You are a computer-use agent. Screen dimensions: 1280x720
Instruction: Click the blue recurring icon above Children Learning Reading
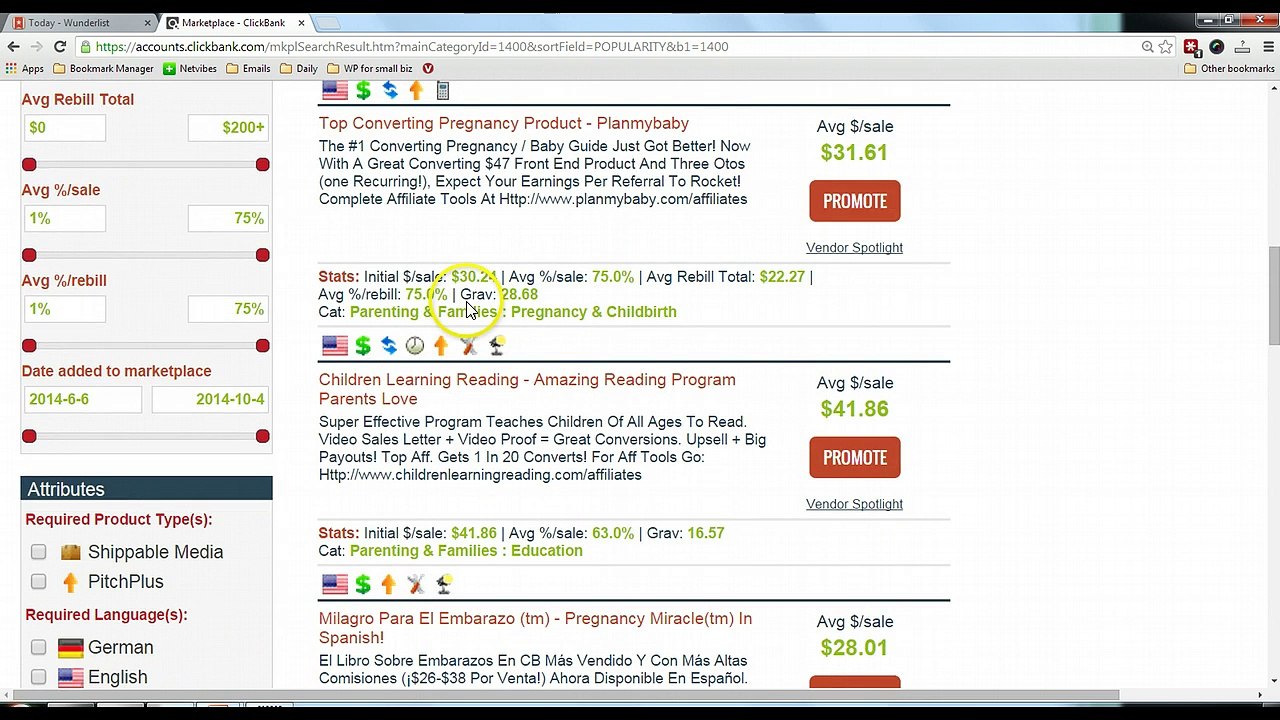point(389,346)
